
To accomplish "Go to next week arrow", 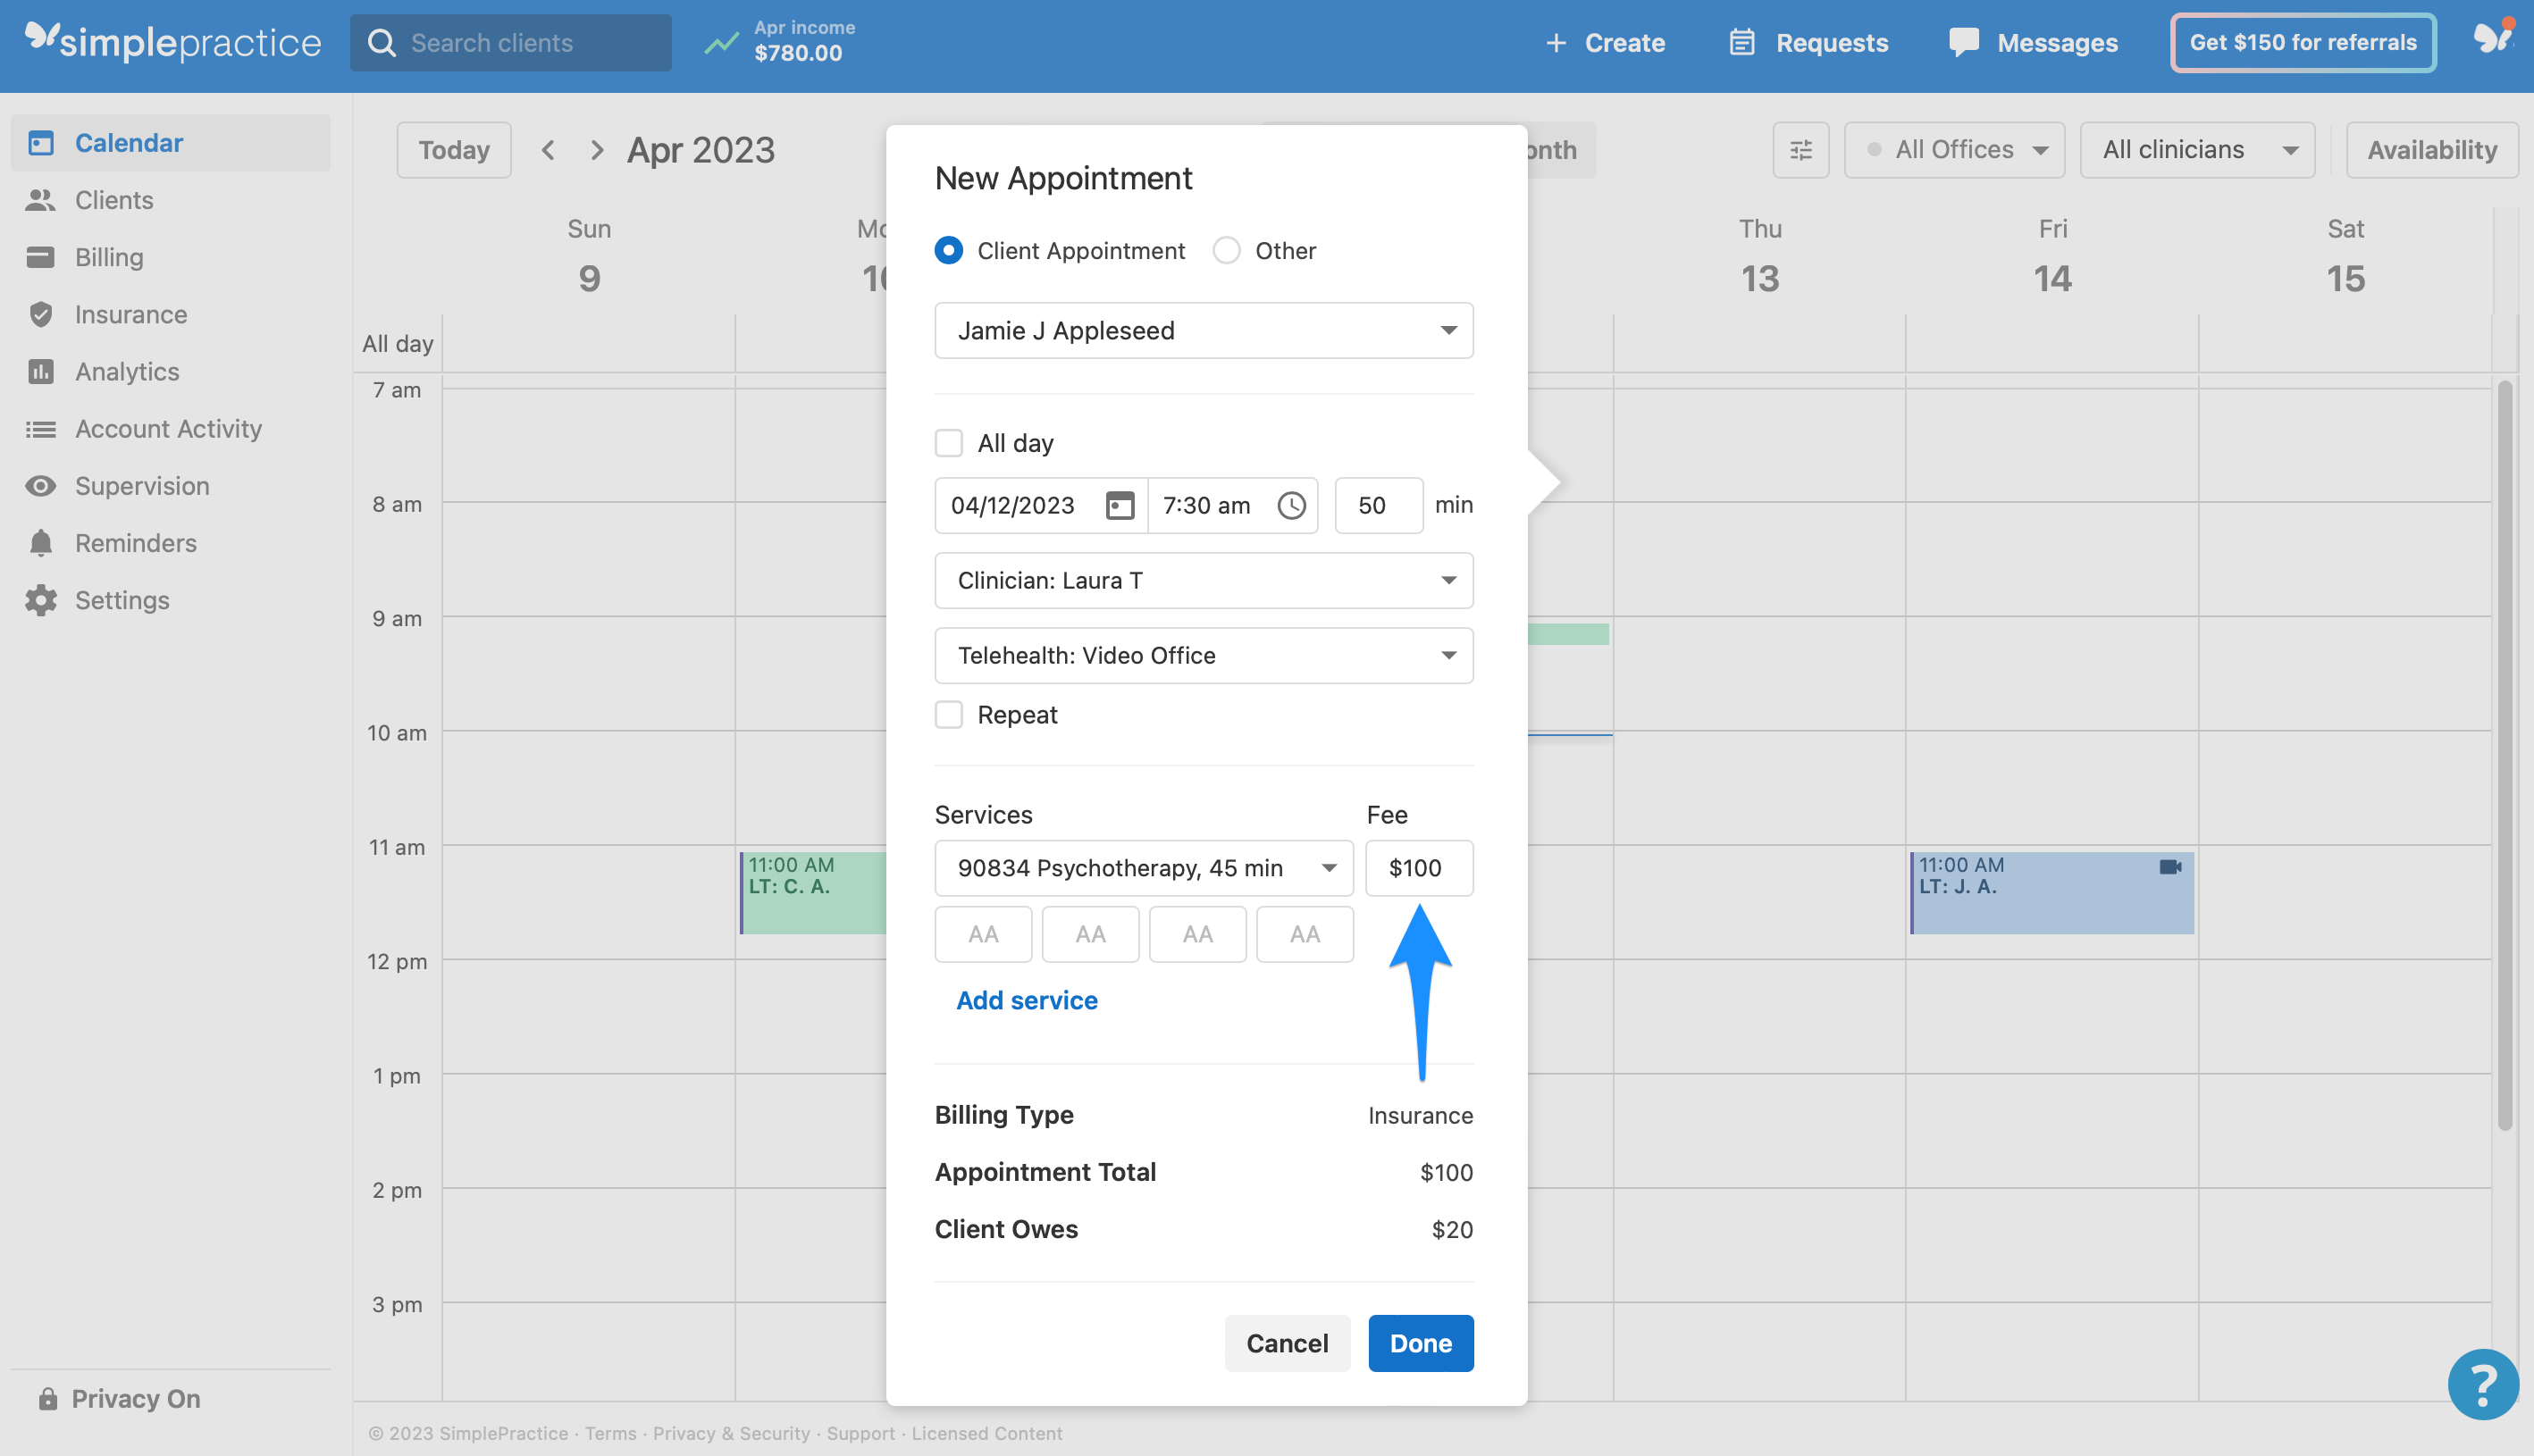I will (x=597, y=150).
